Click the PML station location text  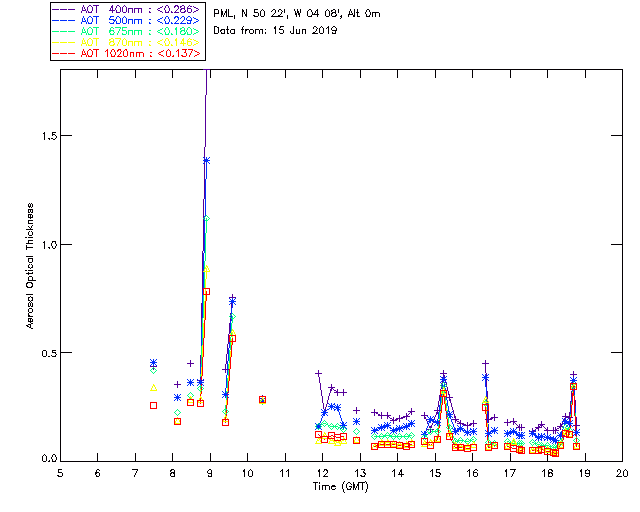point(297,13)
